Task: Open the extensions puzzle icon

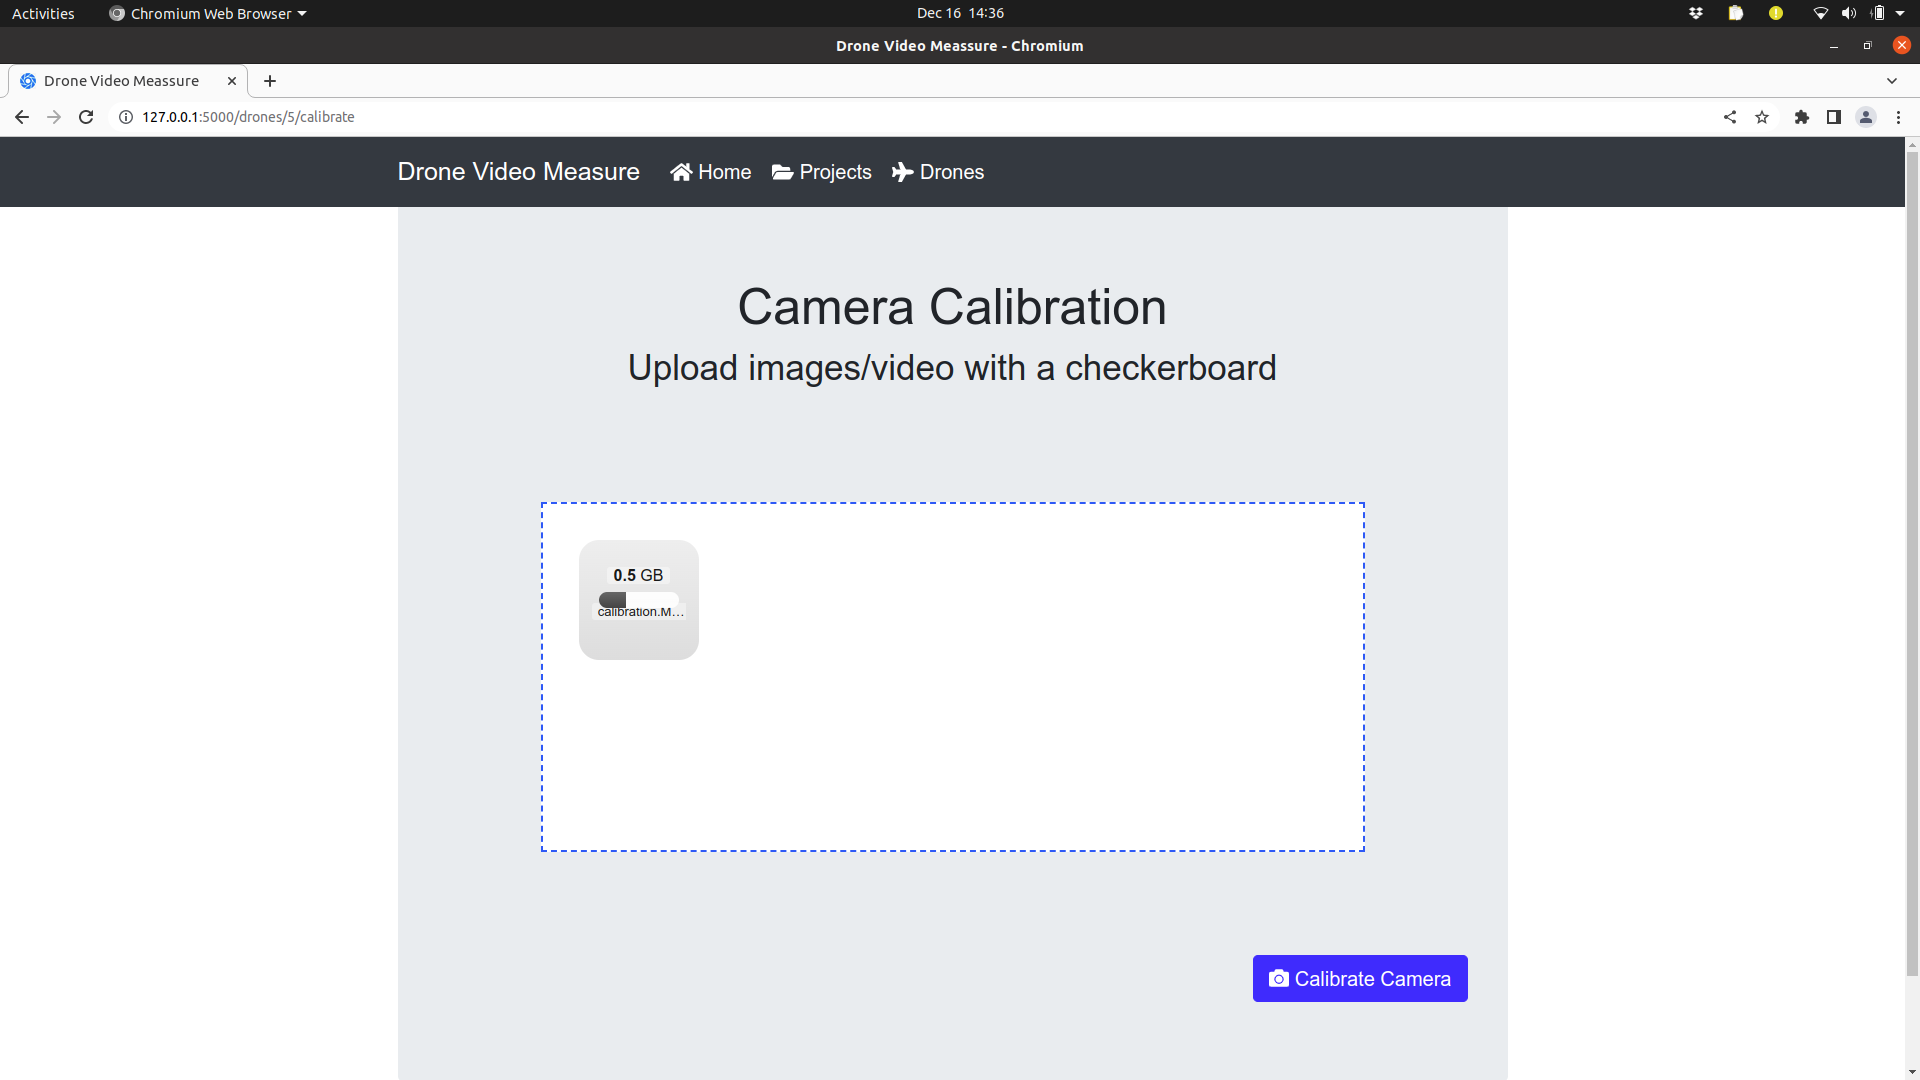Action: tap(1802, 117)
